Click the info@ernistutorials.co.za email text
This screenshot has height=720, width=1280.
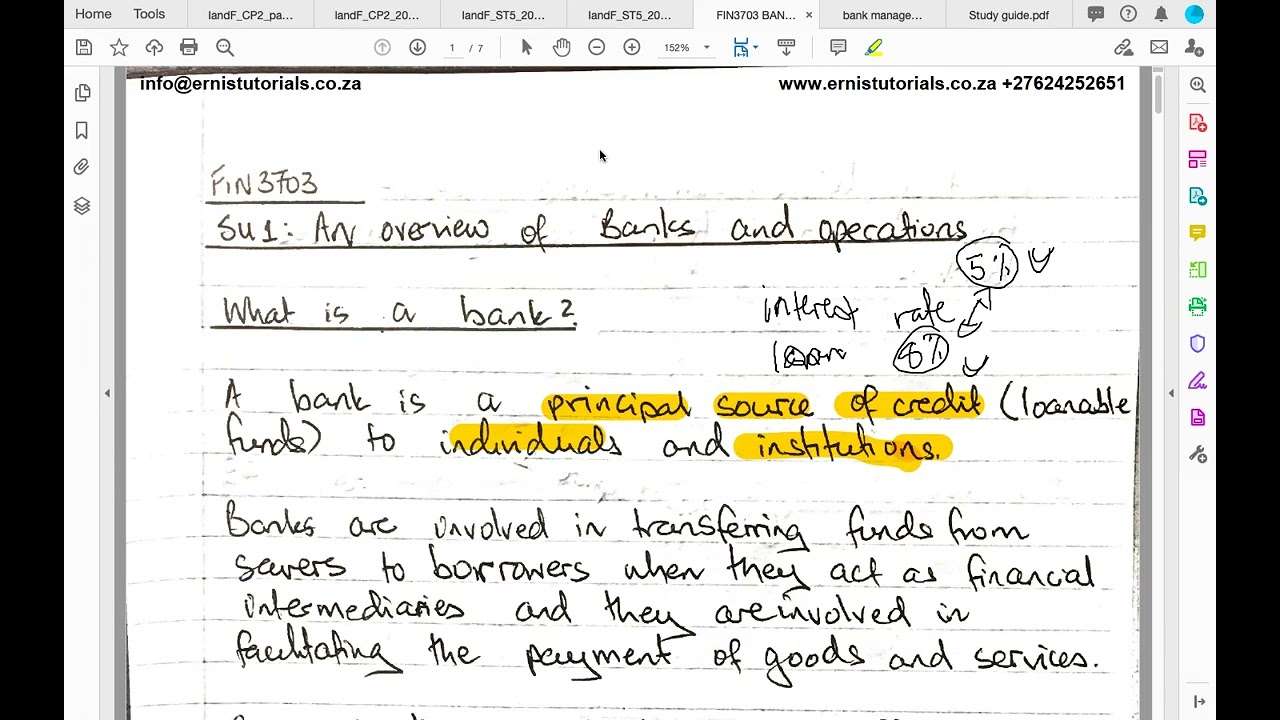[250, 83]
